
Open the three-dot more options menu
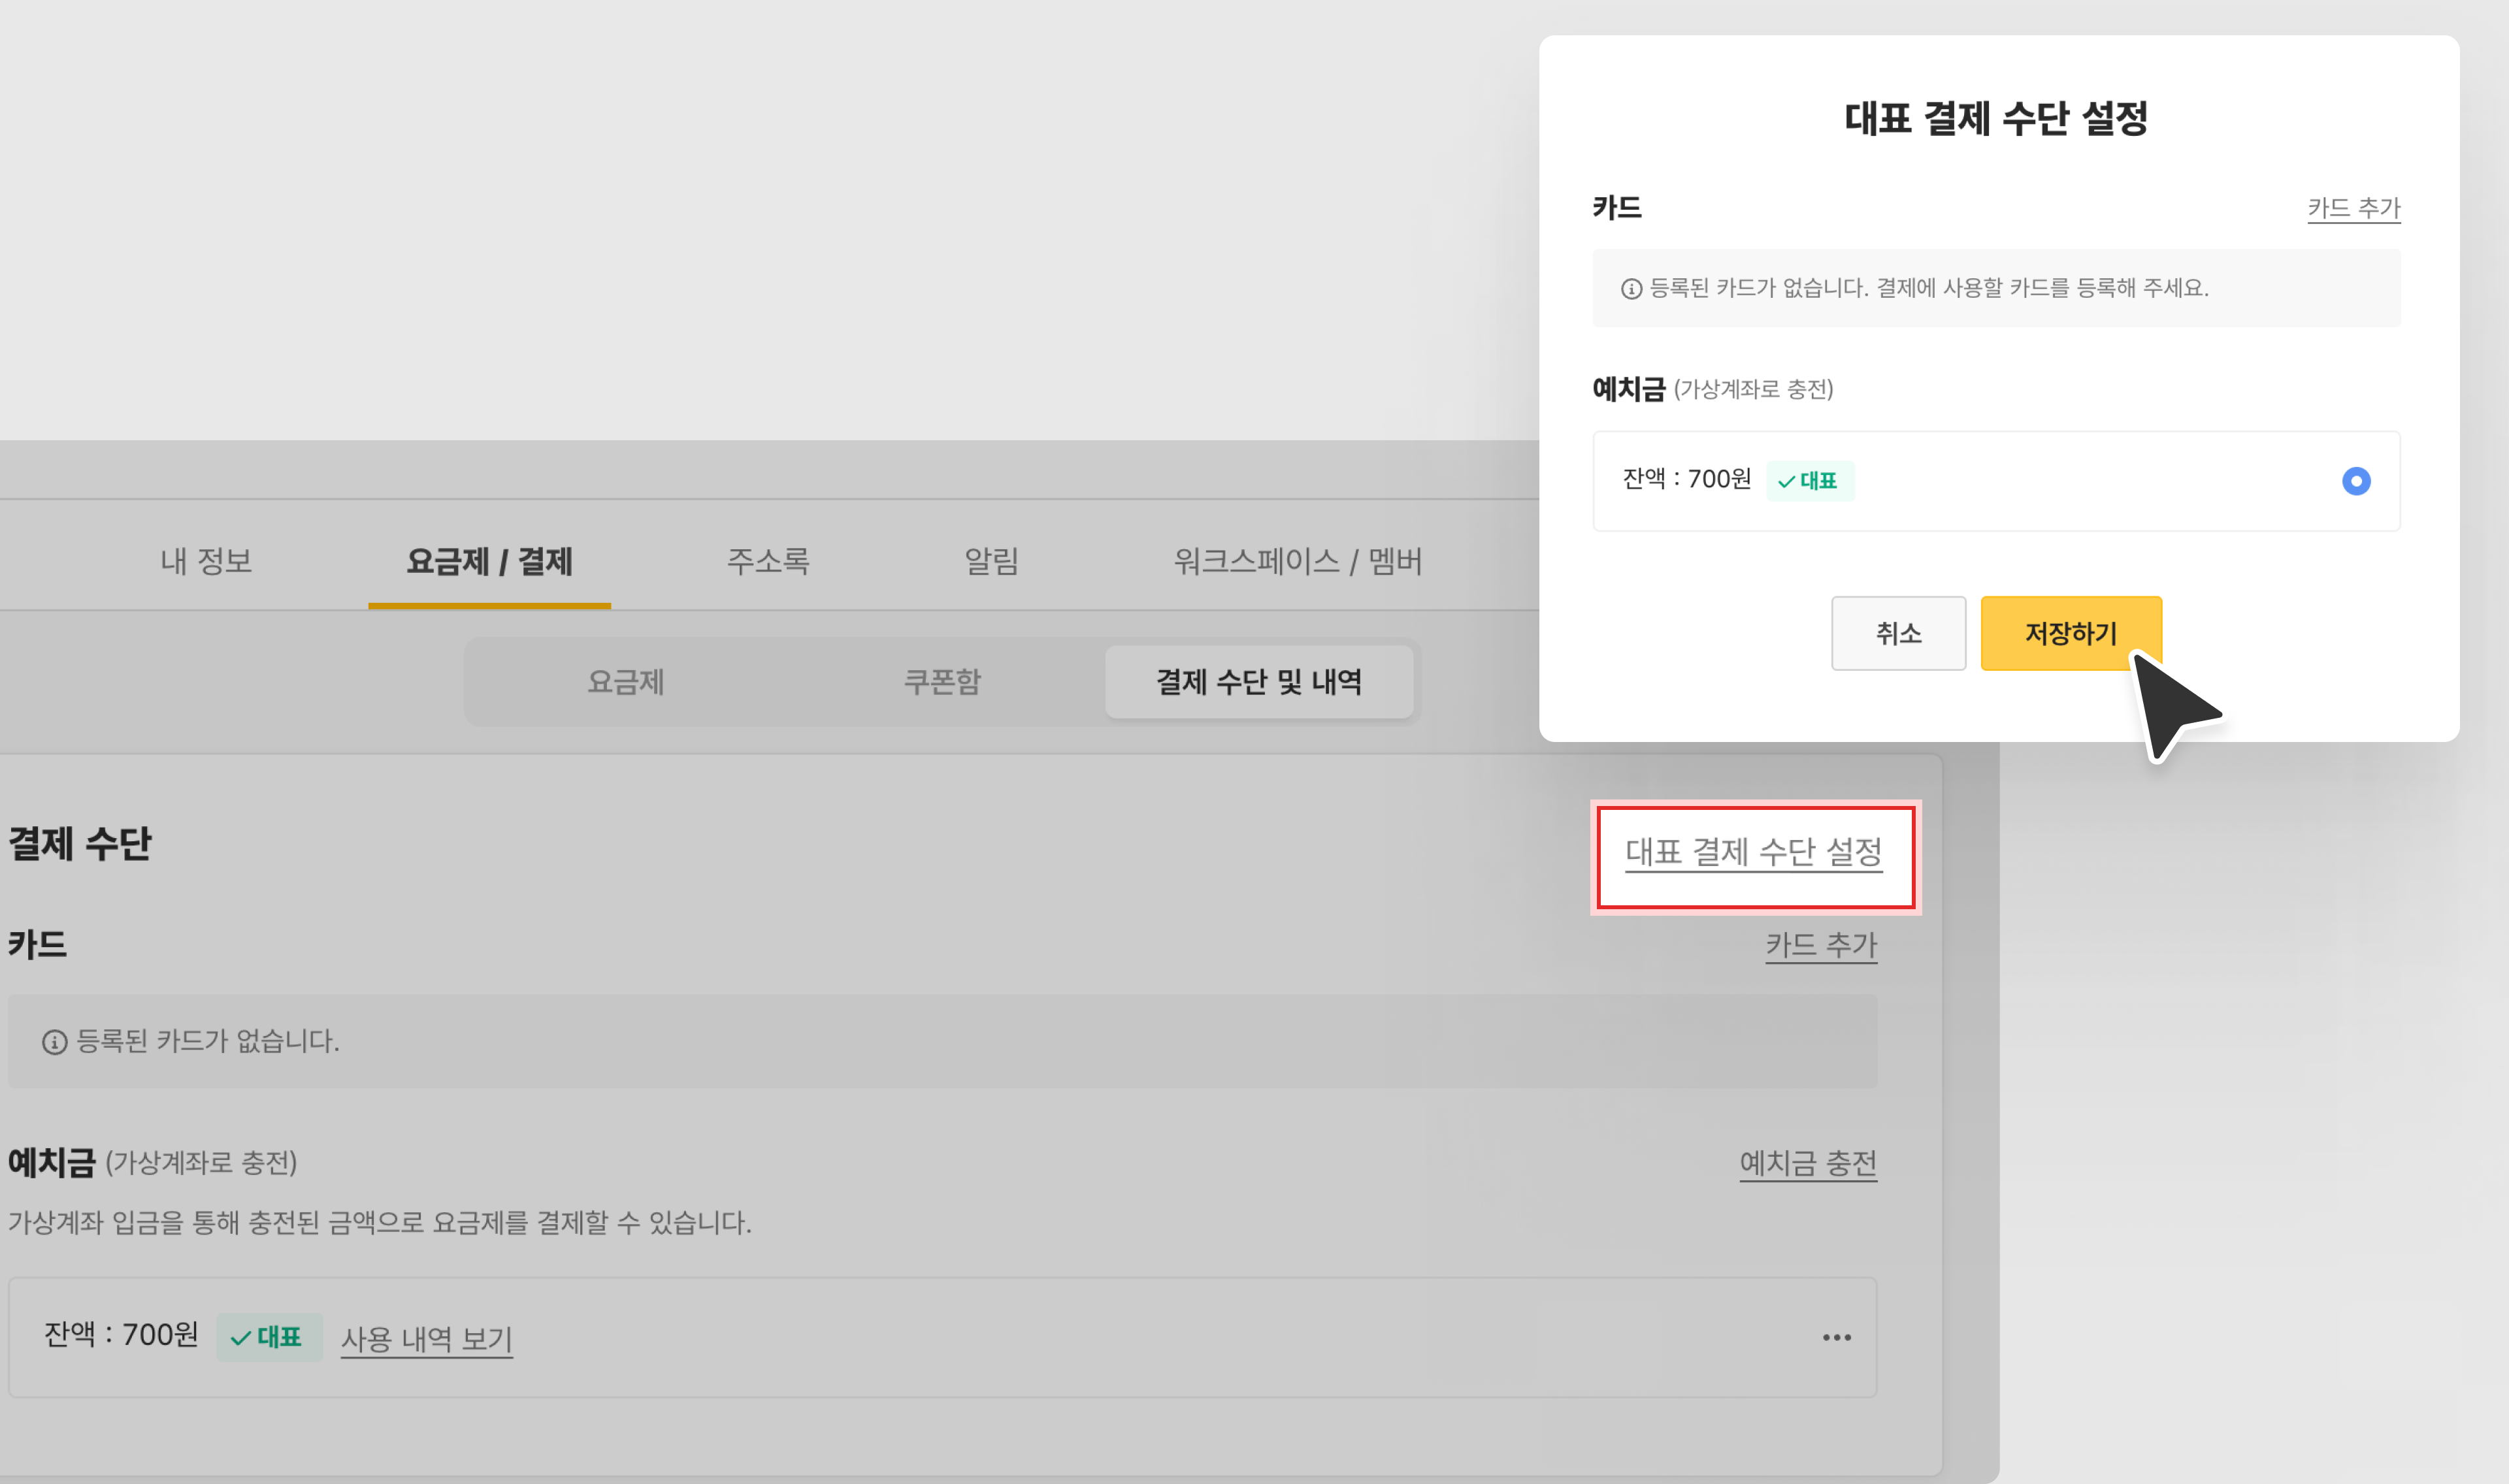[x=1836, y=1337]
